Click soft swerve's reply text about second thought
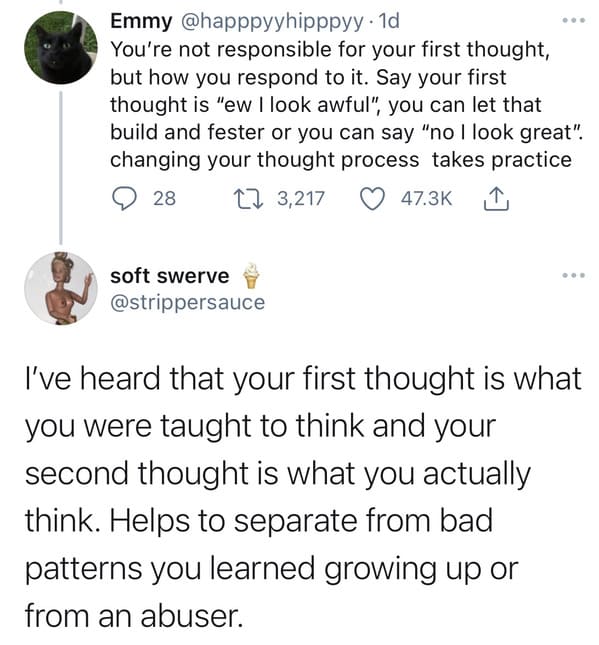Image resolution: width=599 pixels, height=645 pixels. click(303, 497)
